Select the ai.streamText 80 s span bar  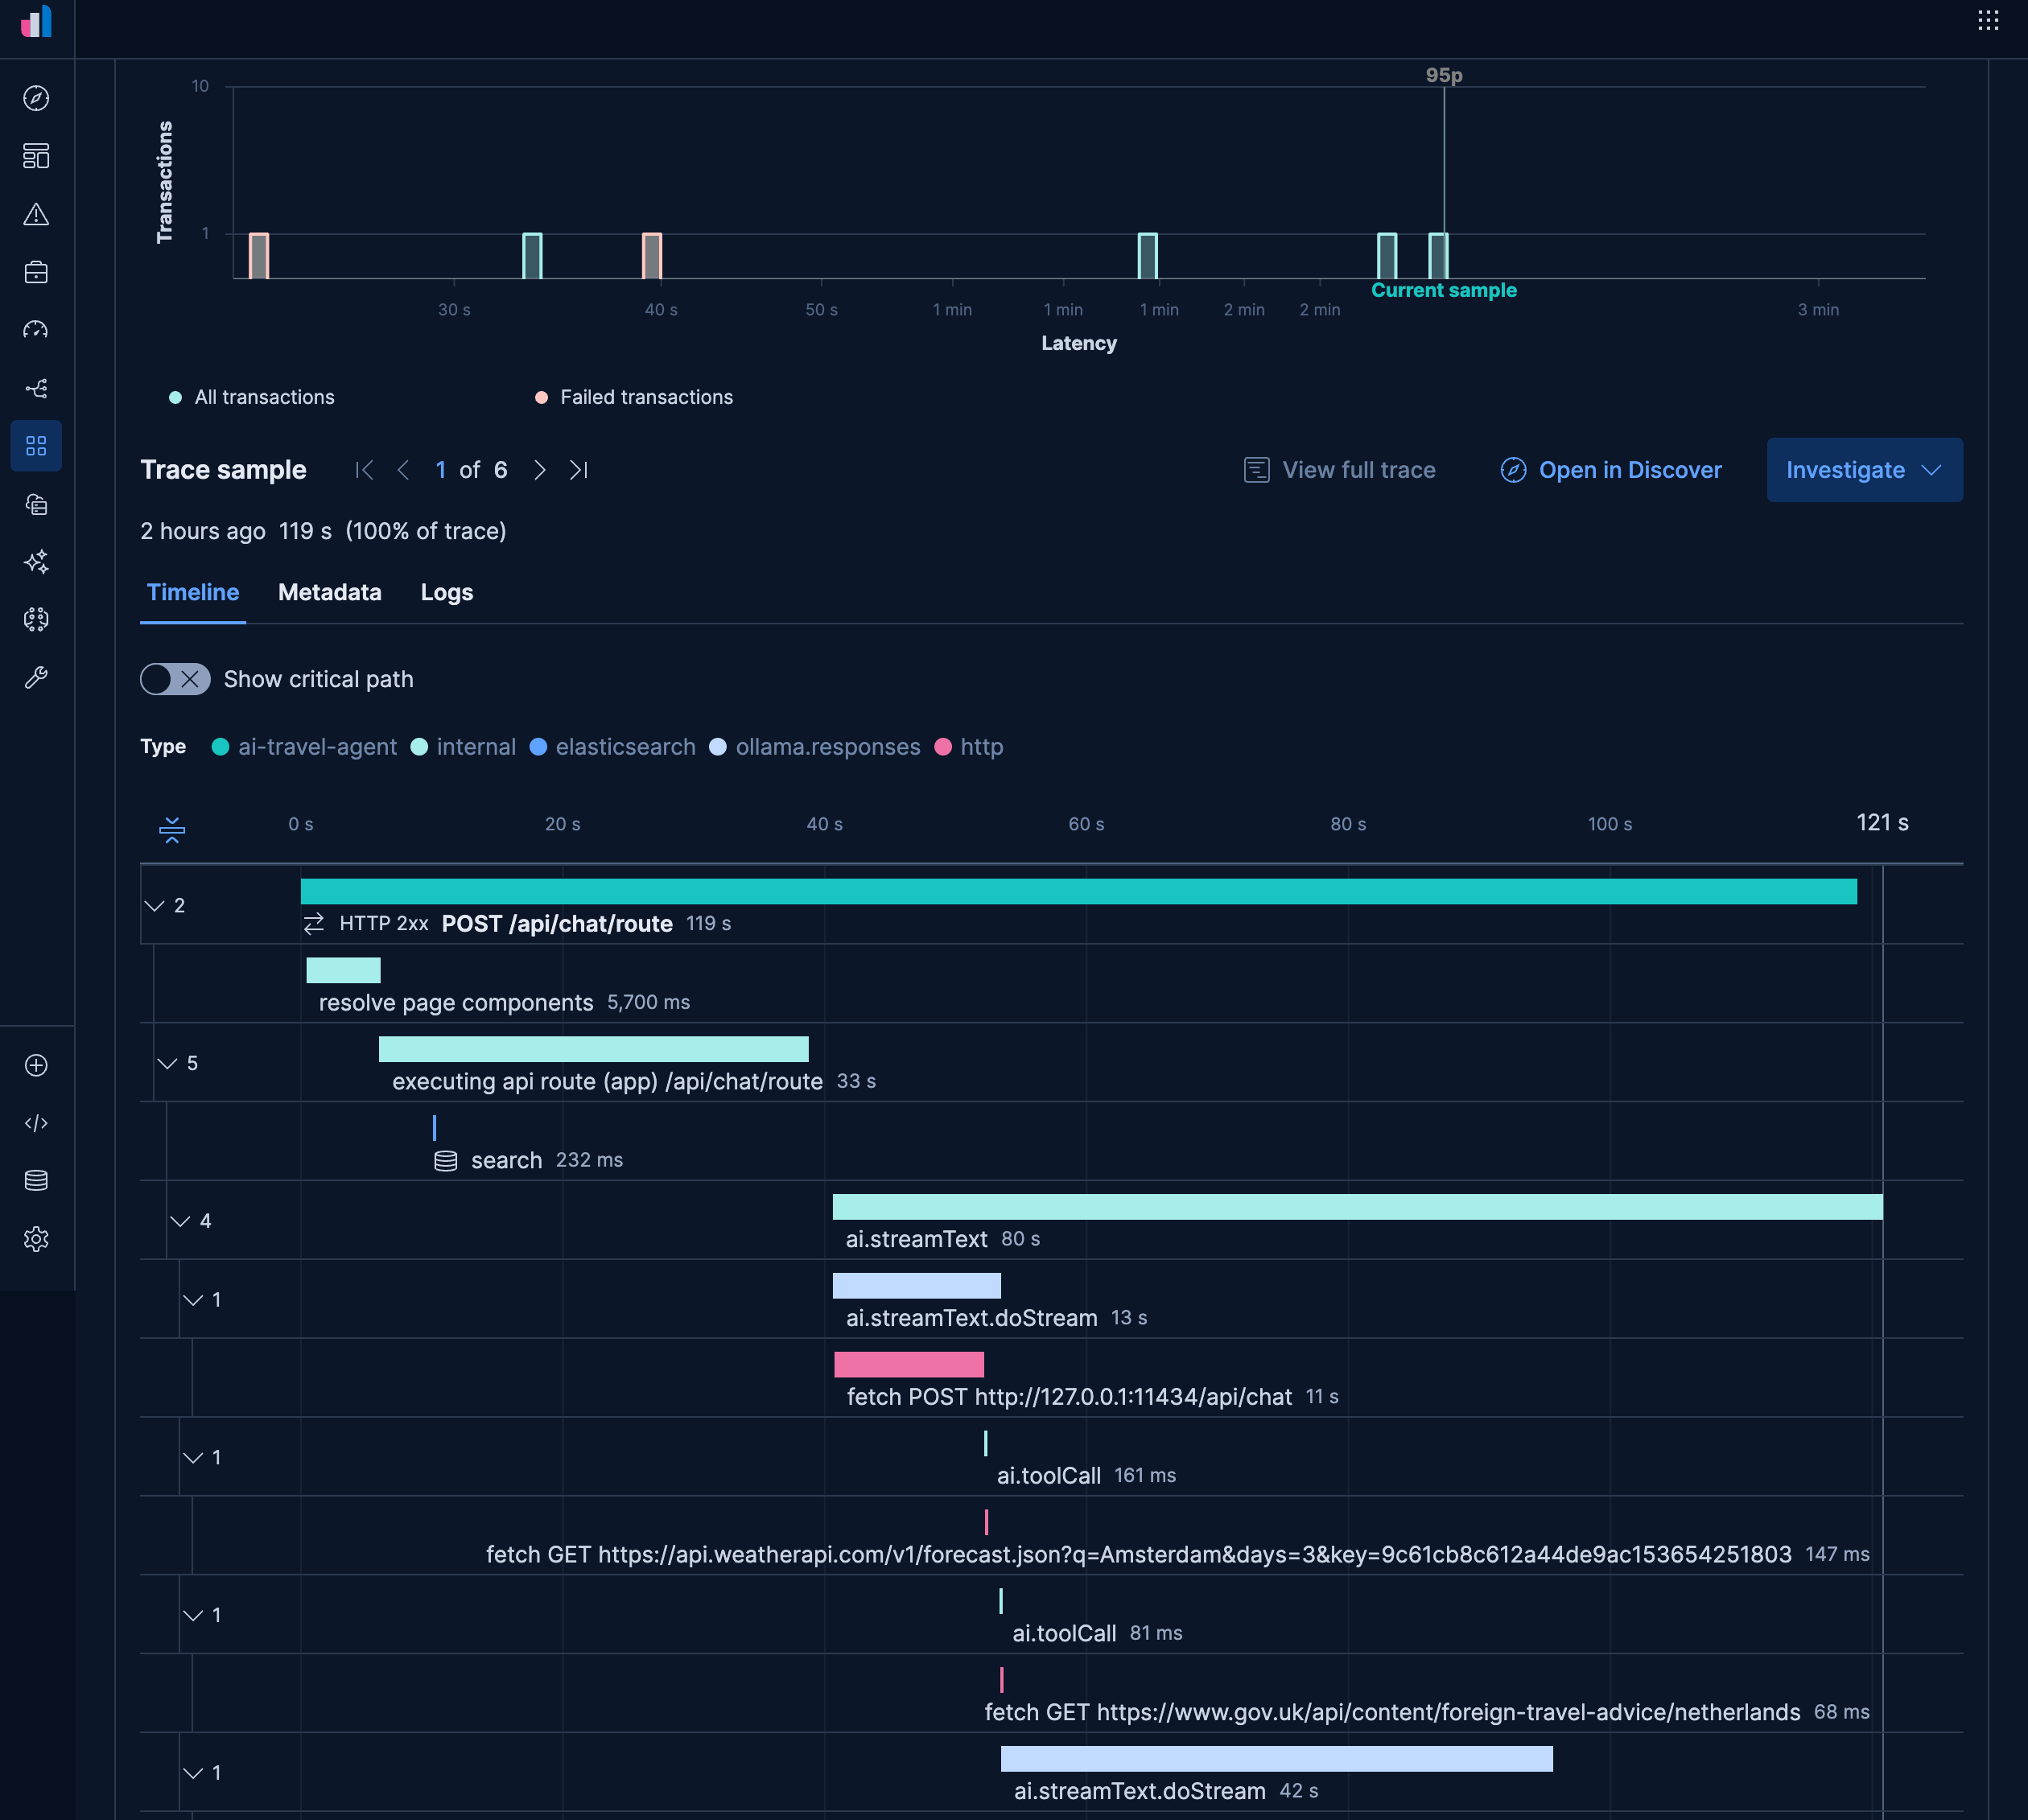(x=1356, y=1207)
